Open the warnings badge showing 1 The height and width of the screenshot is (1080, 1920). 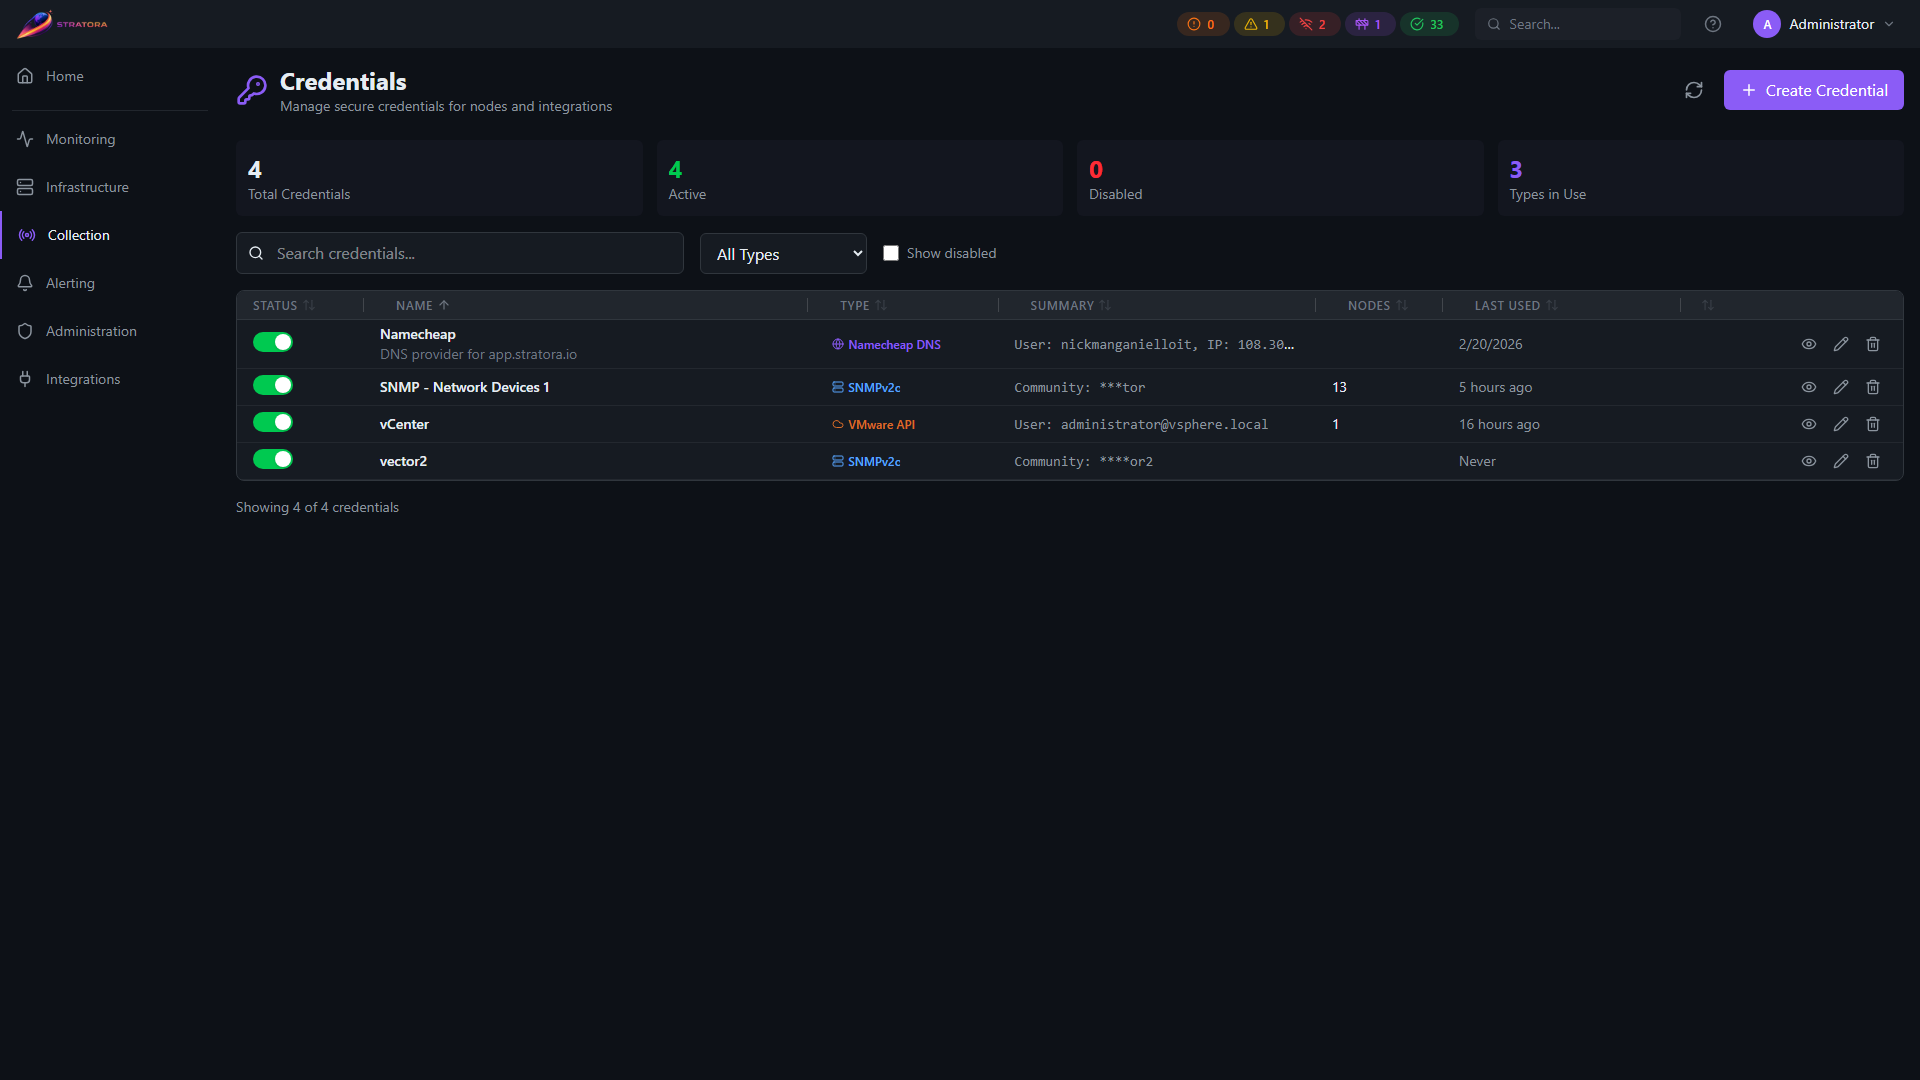coord(1258,24)
